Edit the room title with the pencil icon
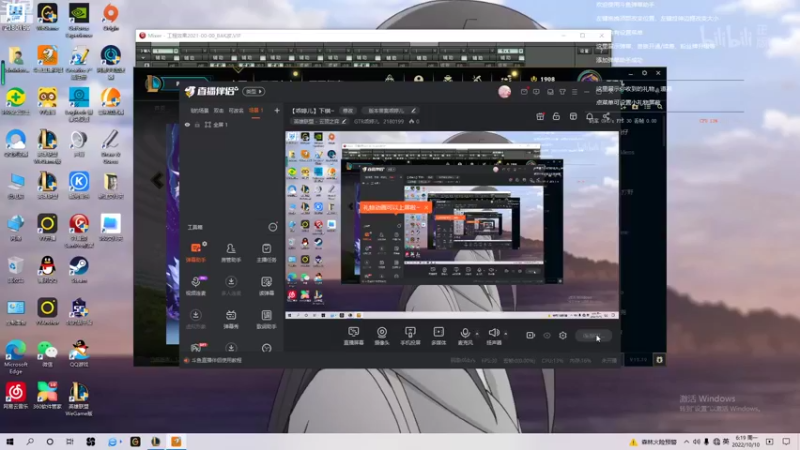The height and width of the screenshot is (450, 800). [x=413, y=110]
